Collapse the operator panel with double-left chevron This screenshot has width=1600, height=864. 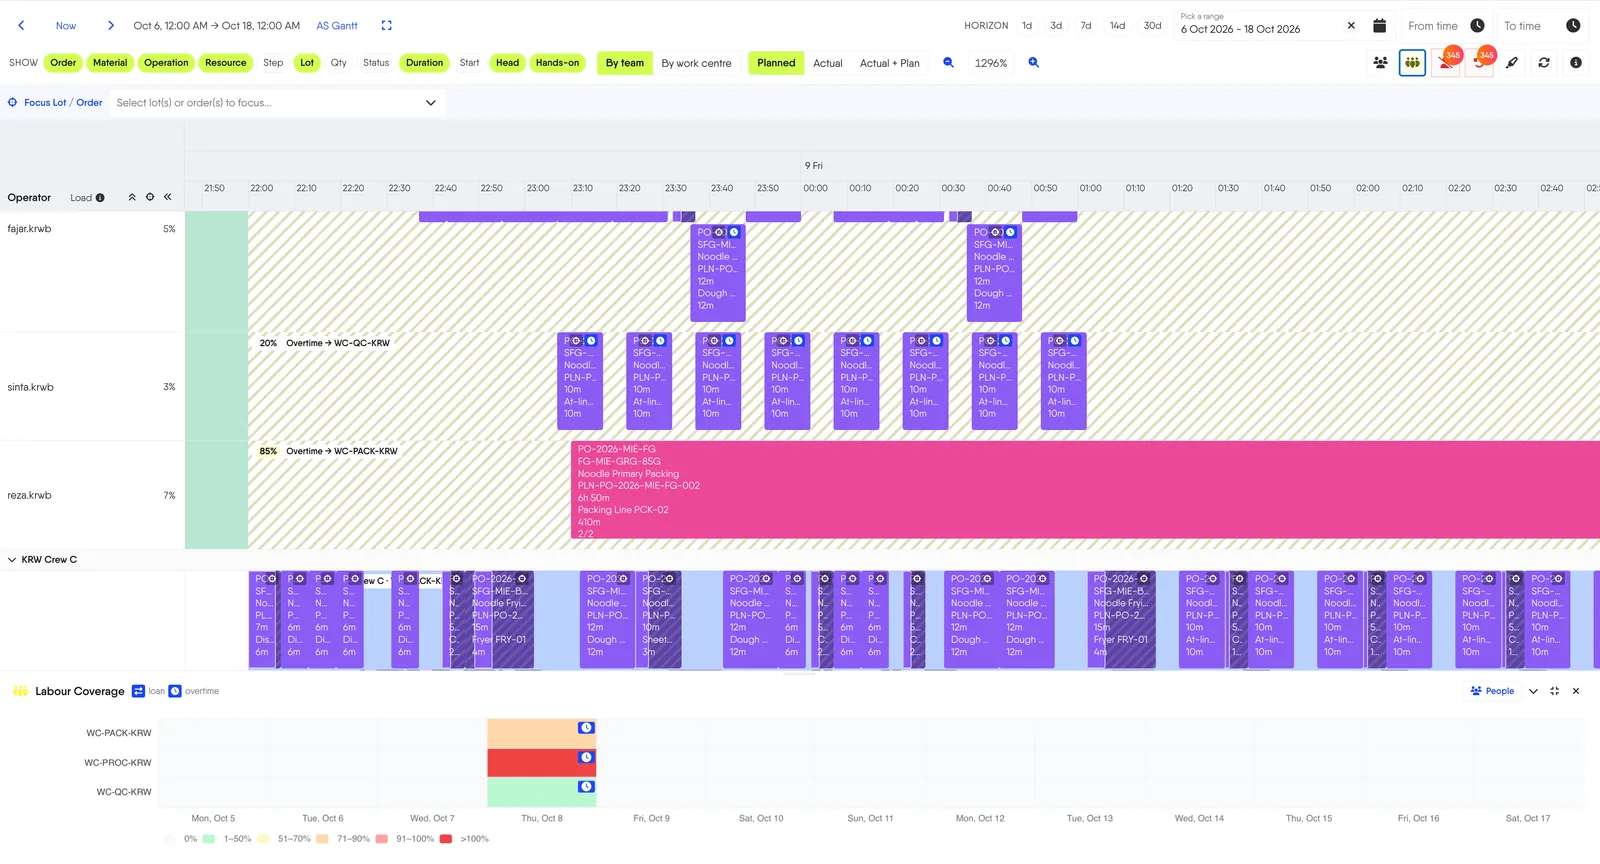coord(168,197)
